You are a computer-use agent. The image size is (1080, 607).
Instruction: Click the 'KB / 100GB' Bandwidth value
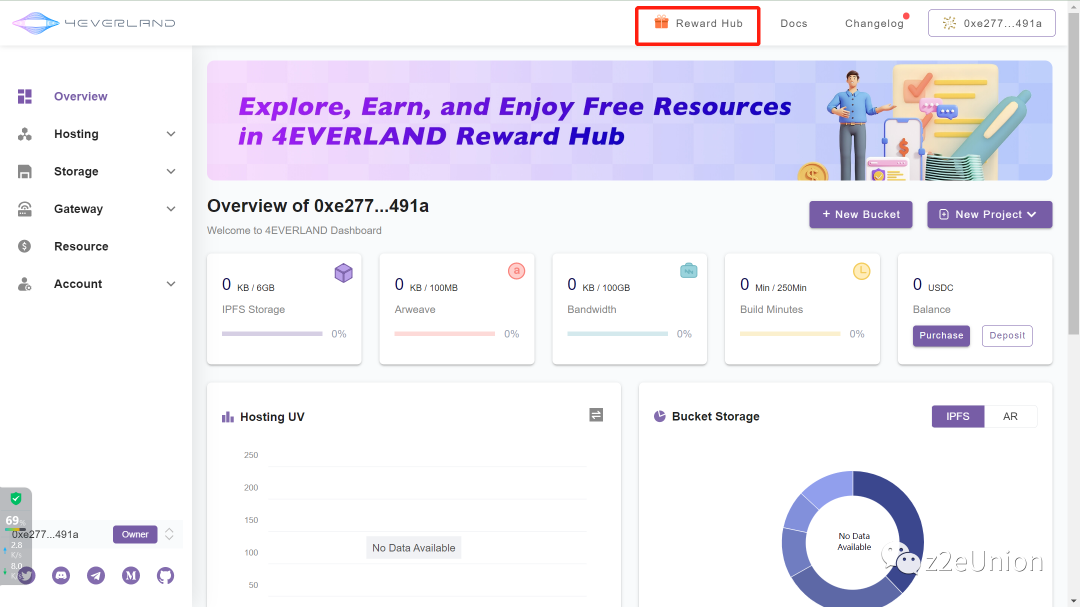click(606, 287)
